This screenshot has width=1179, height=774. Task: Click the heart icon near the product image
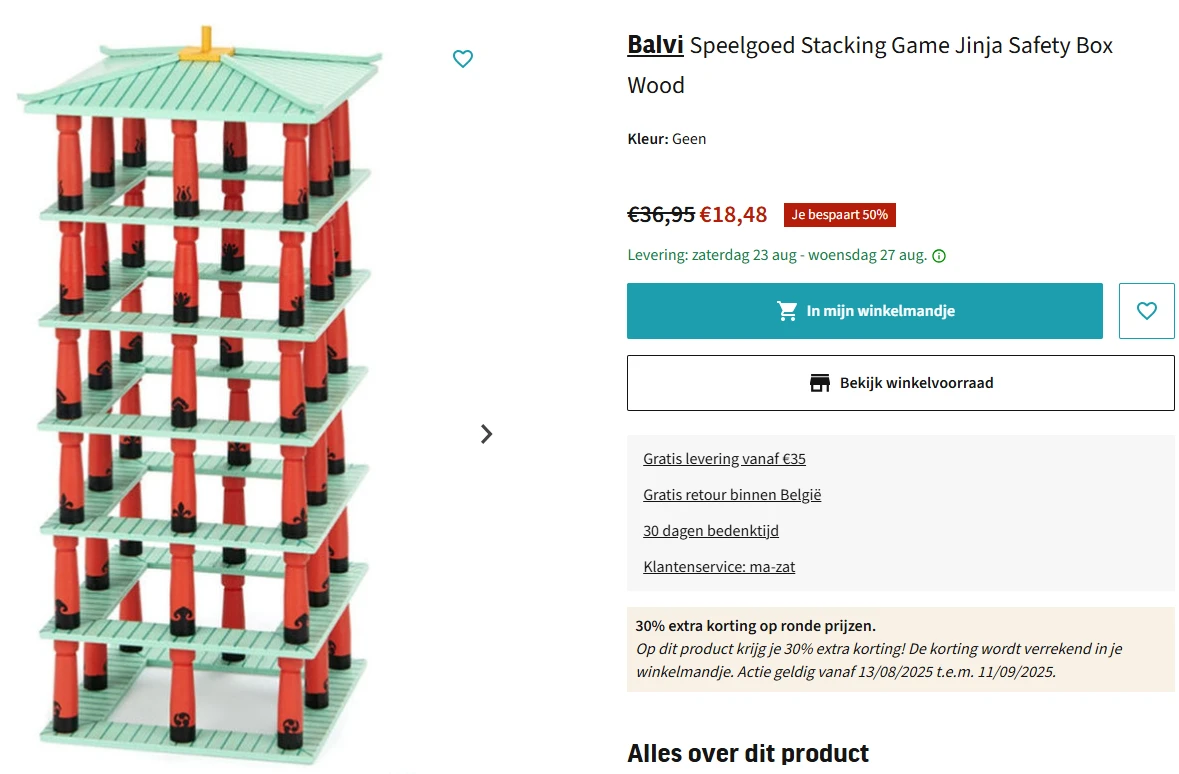[463, 59]
